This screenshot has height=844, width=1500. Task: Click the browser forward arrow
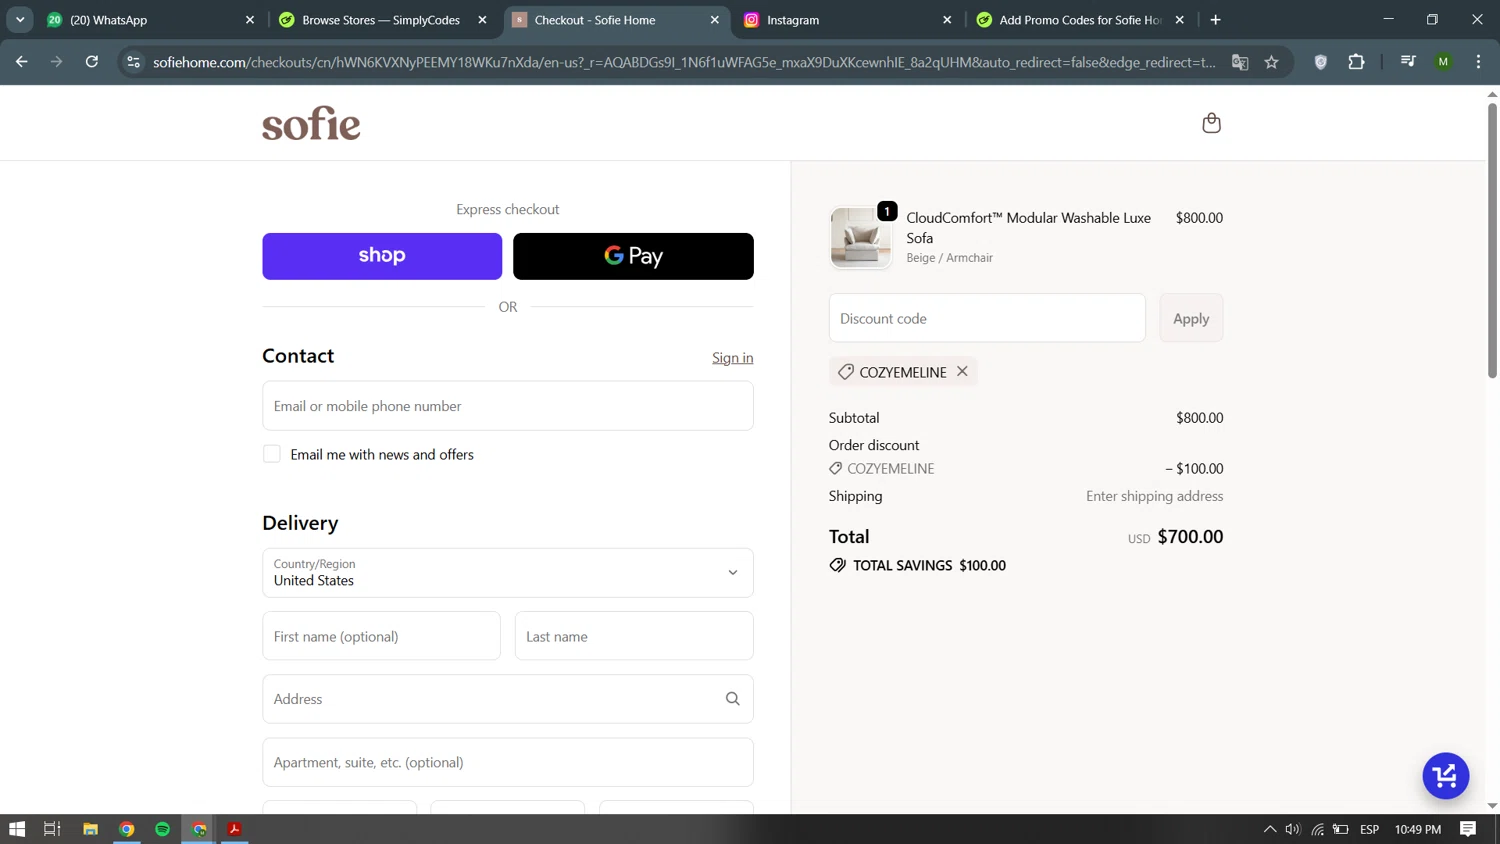tap(56, 62)
